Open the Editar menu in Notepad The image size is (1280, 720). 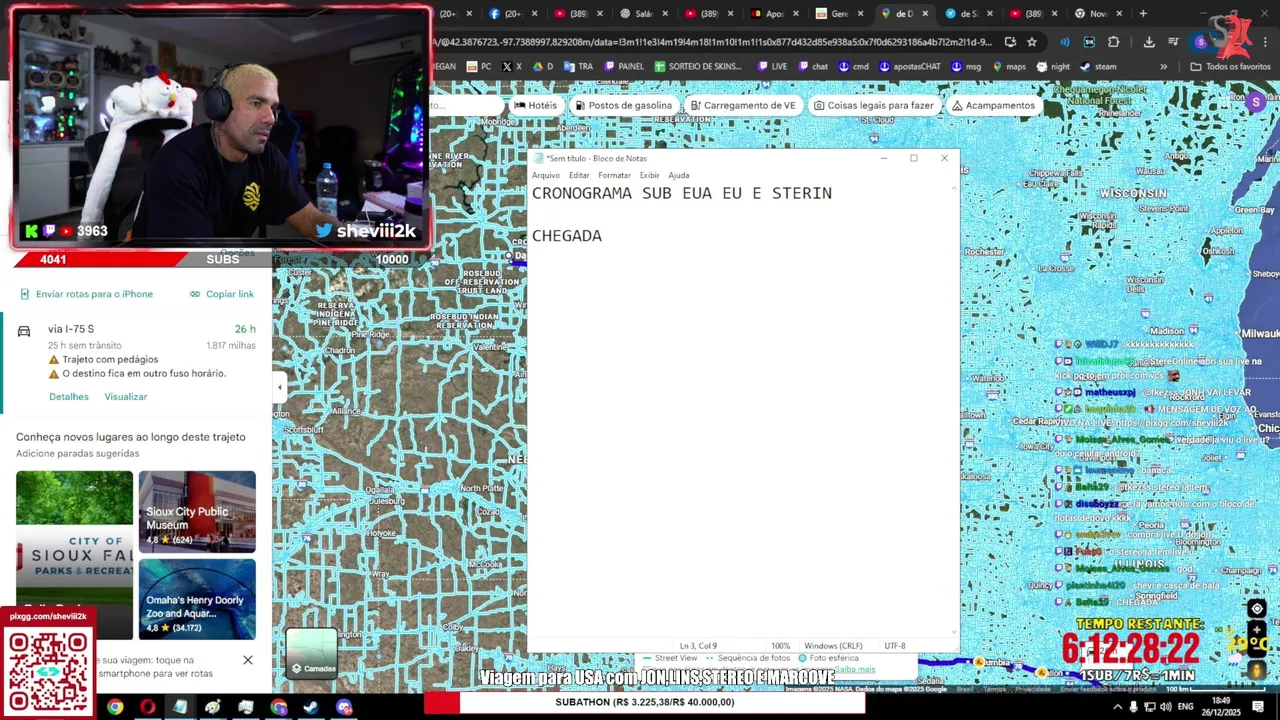click(x=579, y=175)
